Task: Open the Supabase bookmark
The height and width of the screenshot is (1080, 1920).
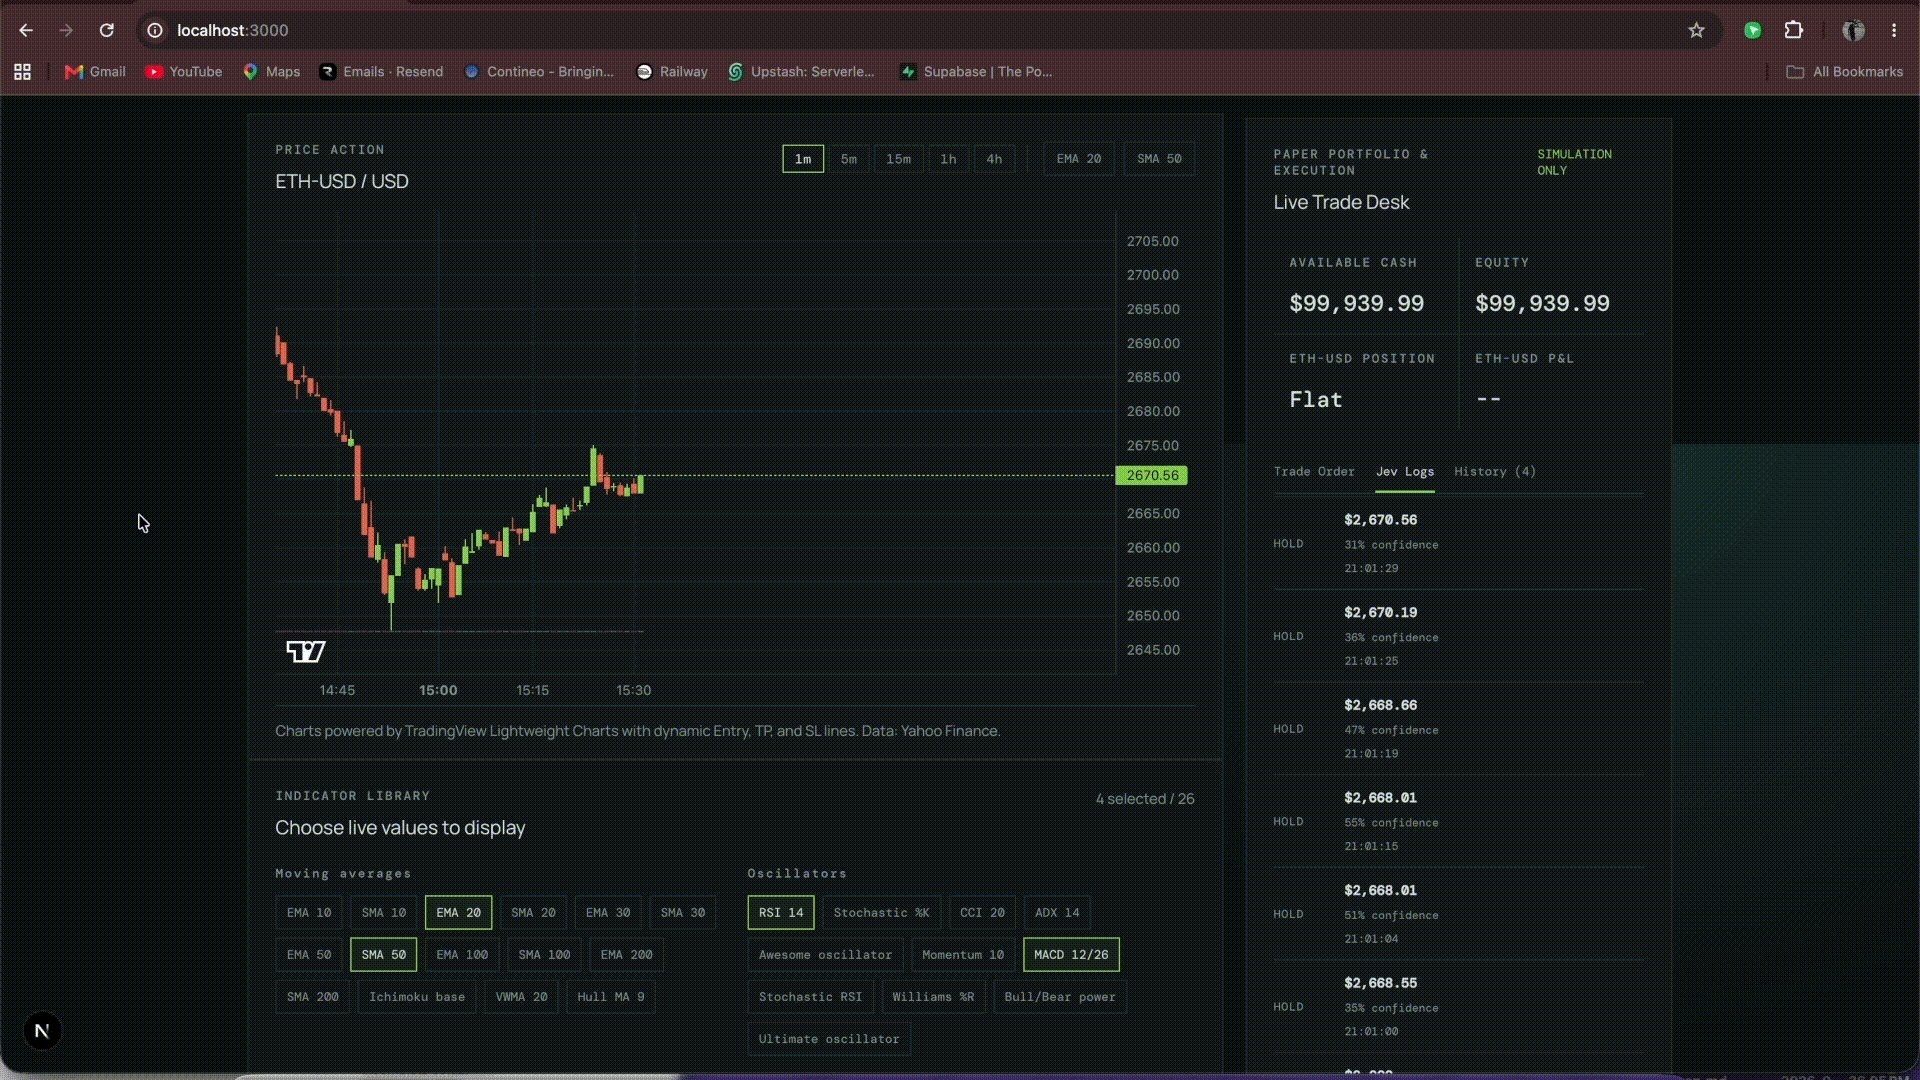Action: pos(976,72)
